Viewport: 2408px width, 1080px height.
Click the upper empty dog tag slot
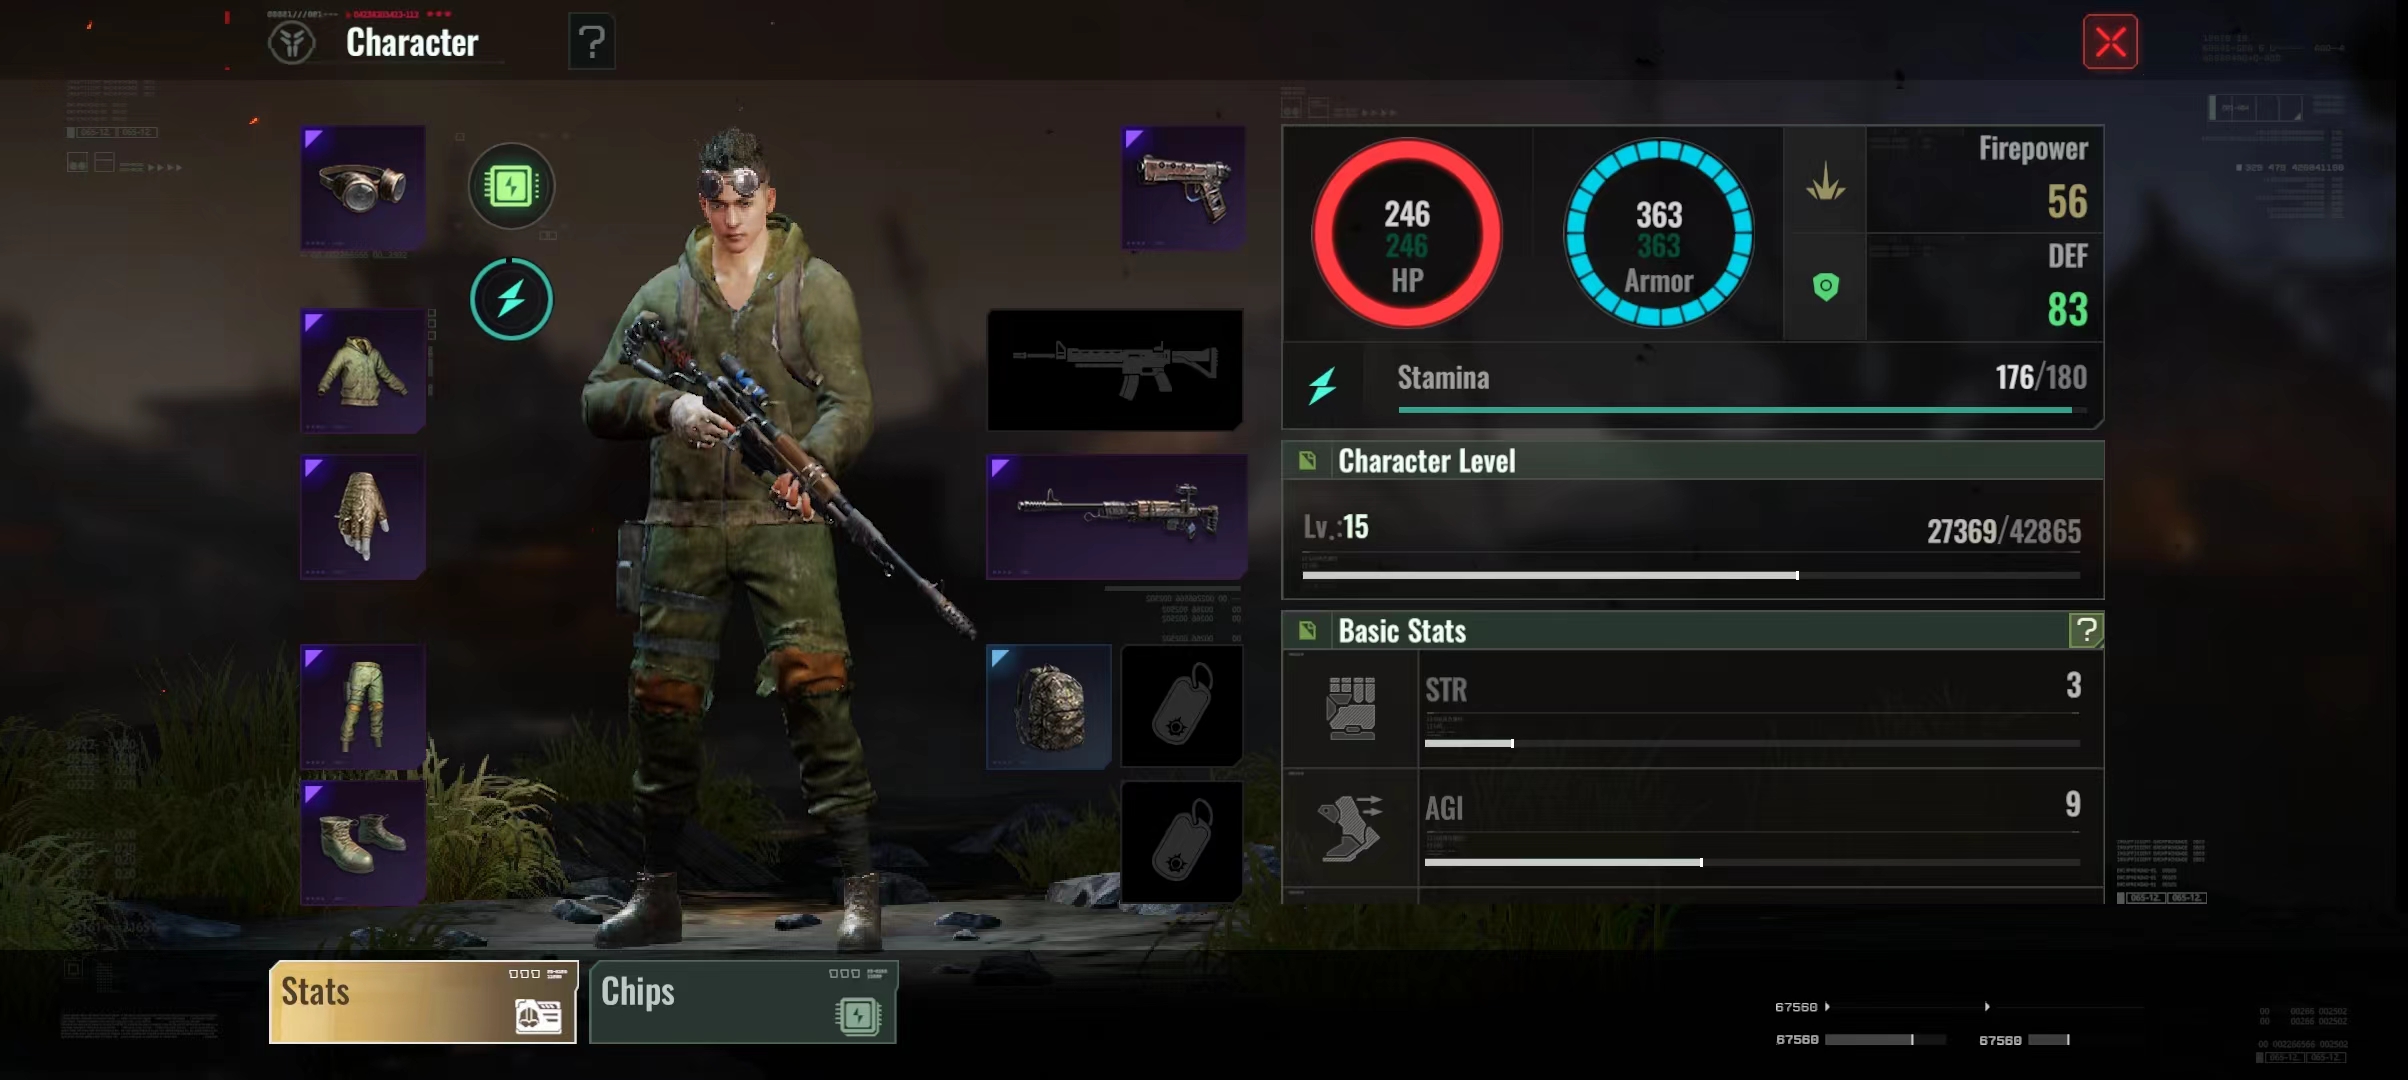pyautogui.click(x=1182, y=706)
